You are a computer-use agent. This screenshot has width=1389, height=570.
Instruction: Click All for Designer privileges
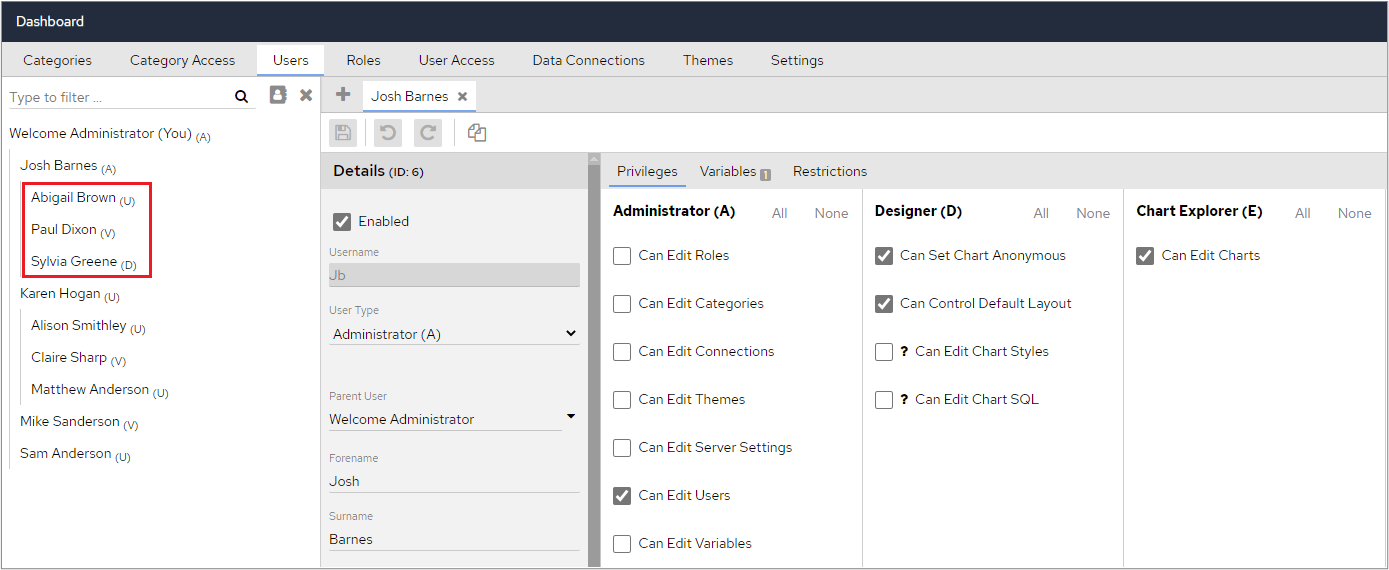coord(1041,213)
